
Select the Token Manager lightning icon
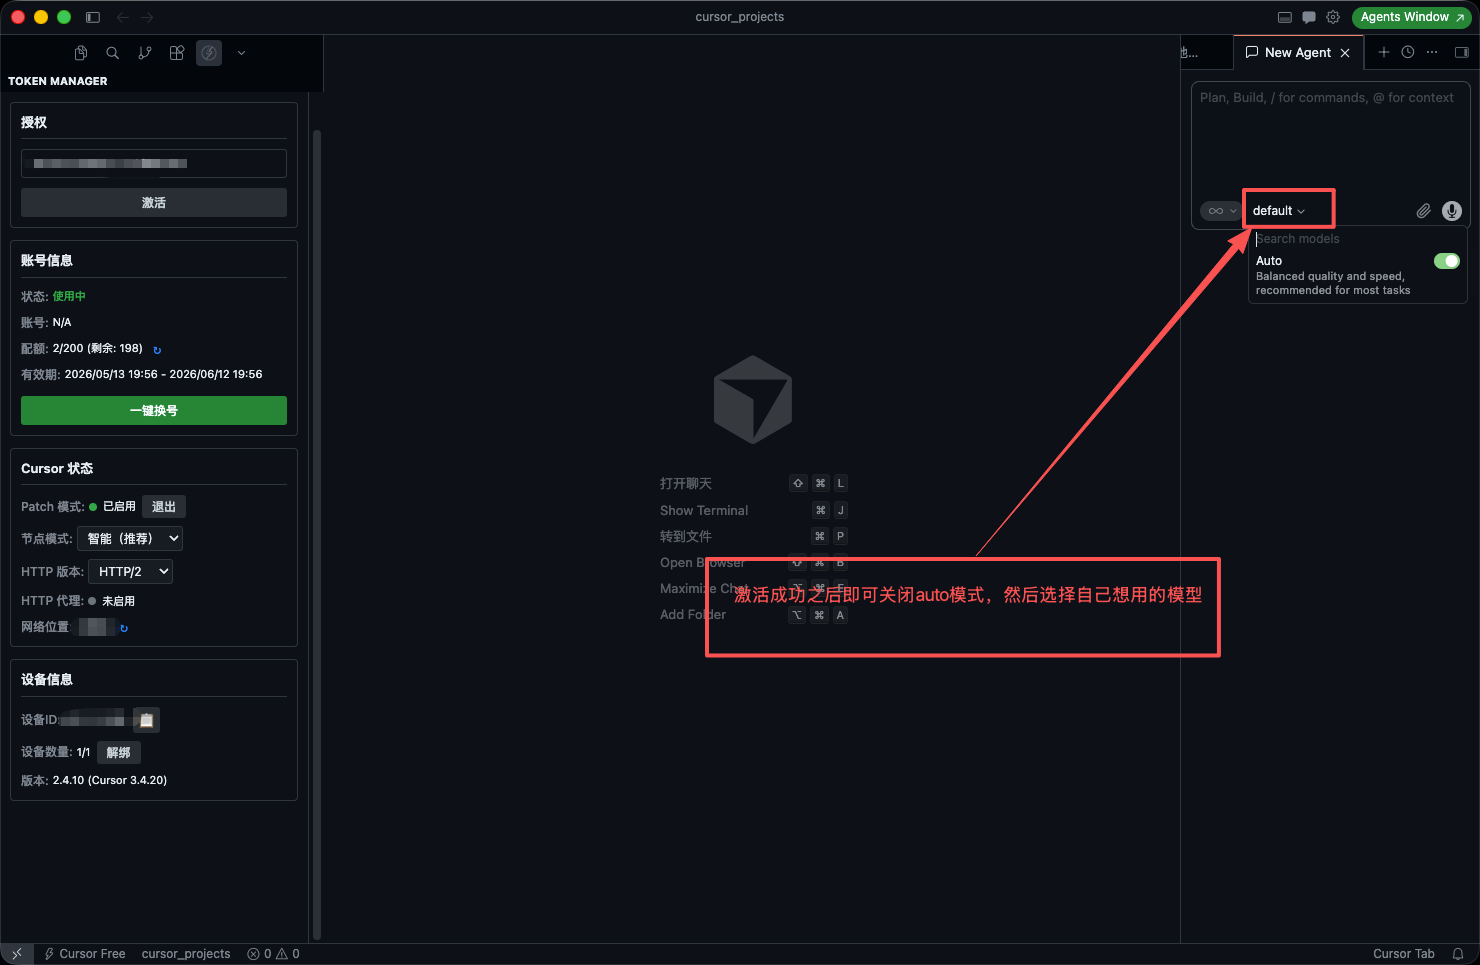coord(209,53)
